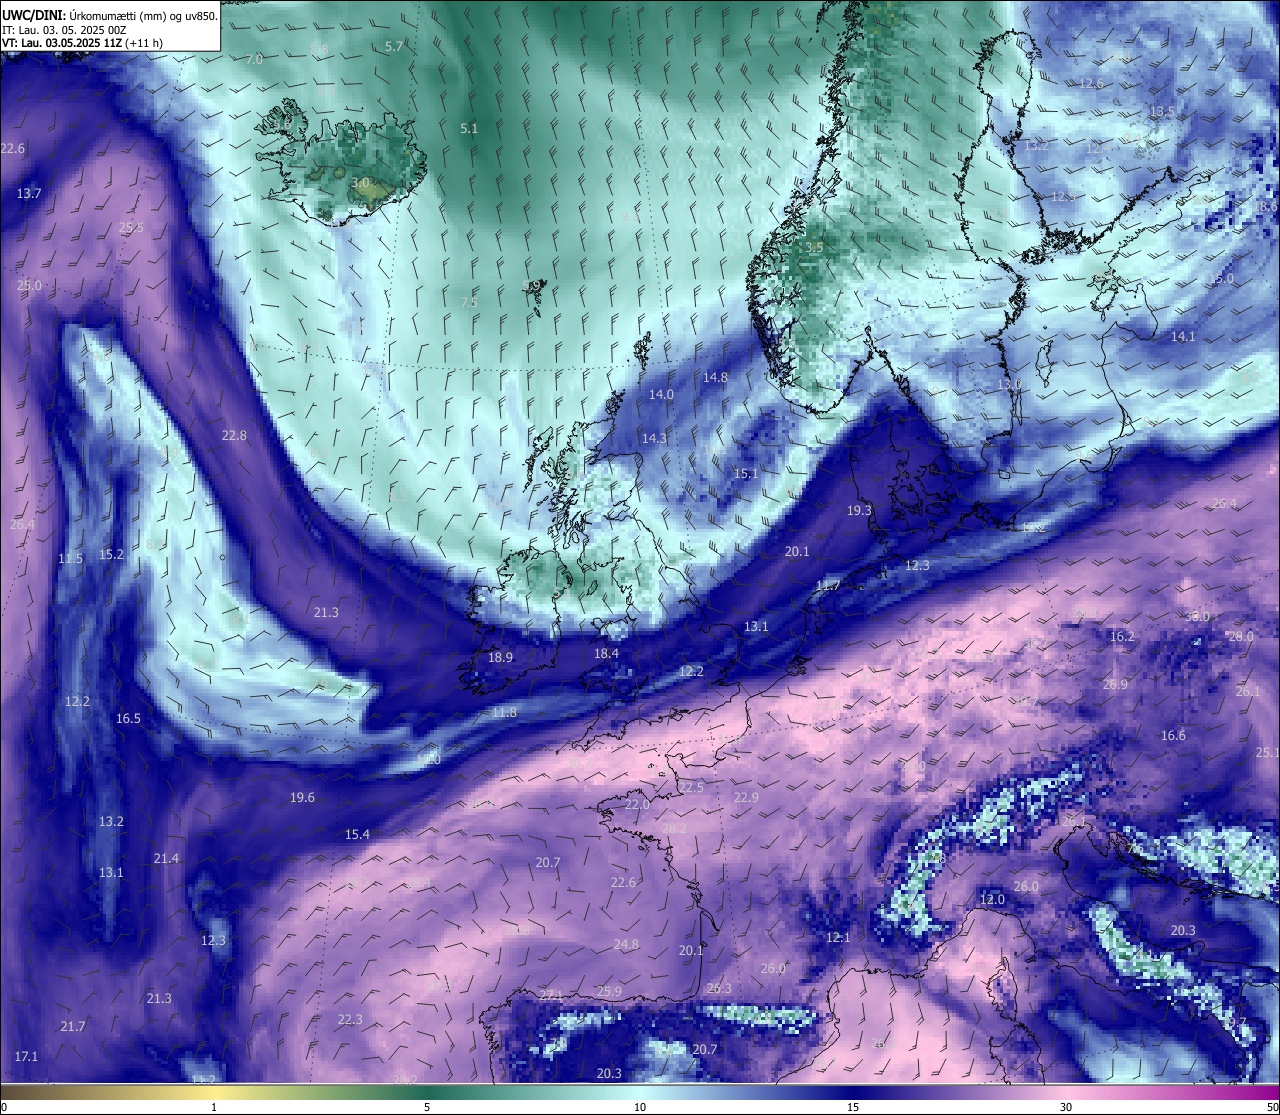Click the map value '11.5'
This screenshot has height=1115, width=1280.
click(70, 559)
